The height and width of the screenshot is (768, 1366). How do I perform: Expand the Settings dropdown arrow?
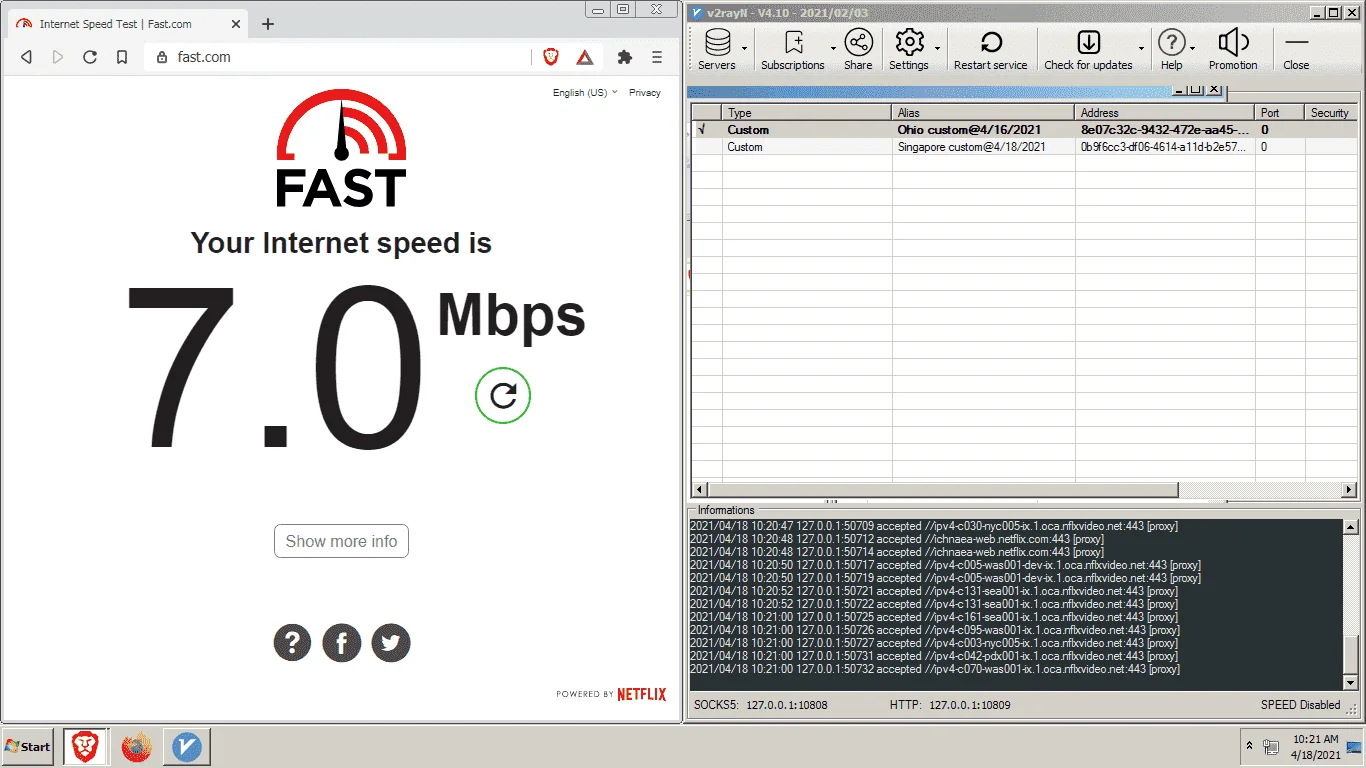tap(937, 46)
